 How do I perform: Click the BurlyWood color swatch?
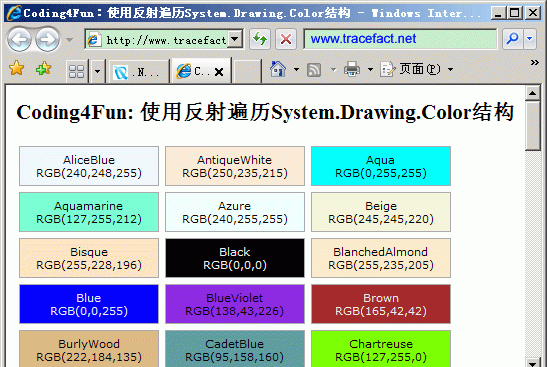point(89,349)
